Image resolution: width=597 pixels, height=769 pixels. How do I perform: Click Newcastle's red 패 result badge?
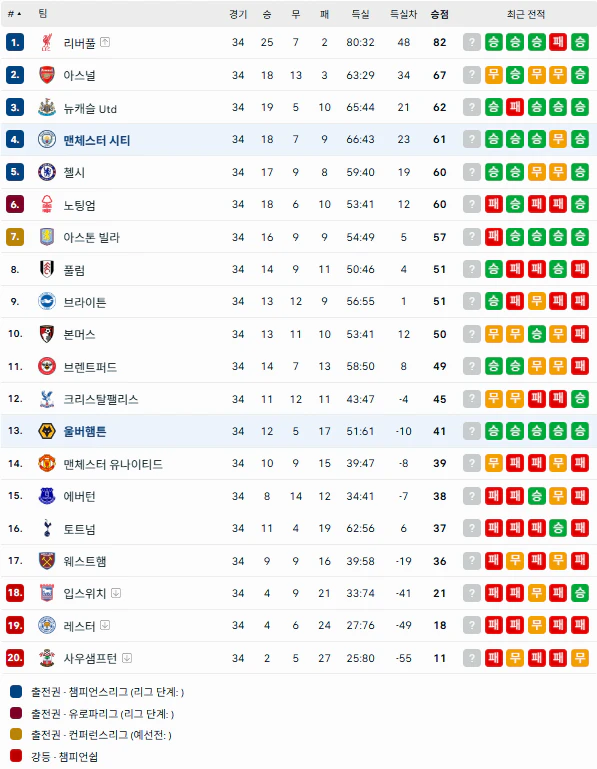coord(515,107)
